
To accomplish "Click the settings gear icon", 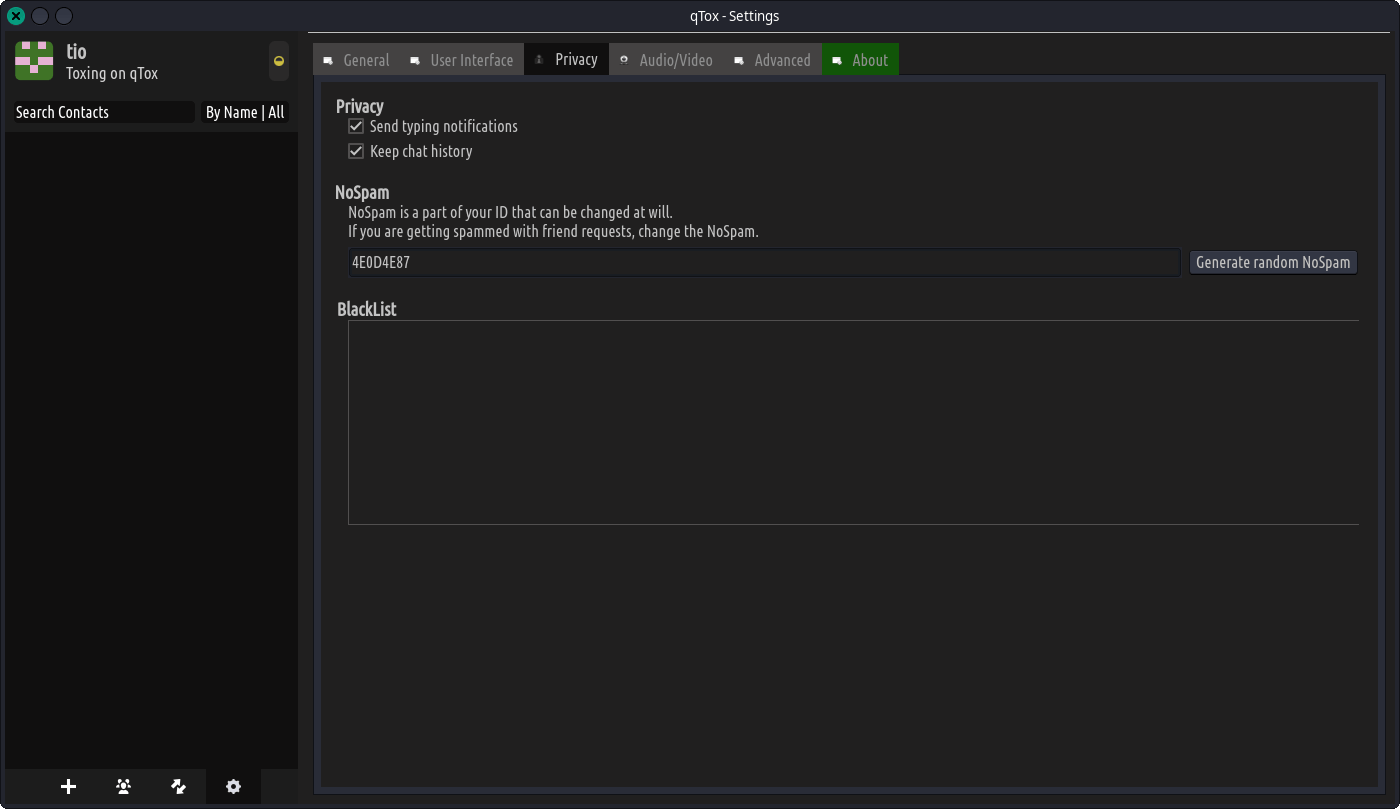I will [233, 787].
